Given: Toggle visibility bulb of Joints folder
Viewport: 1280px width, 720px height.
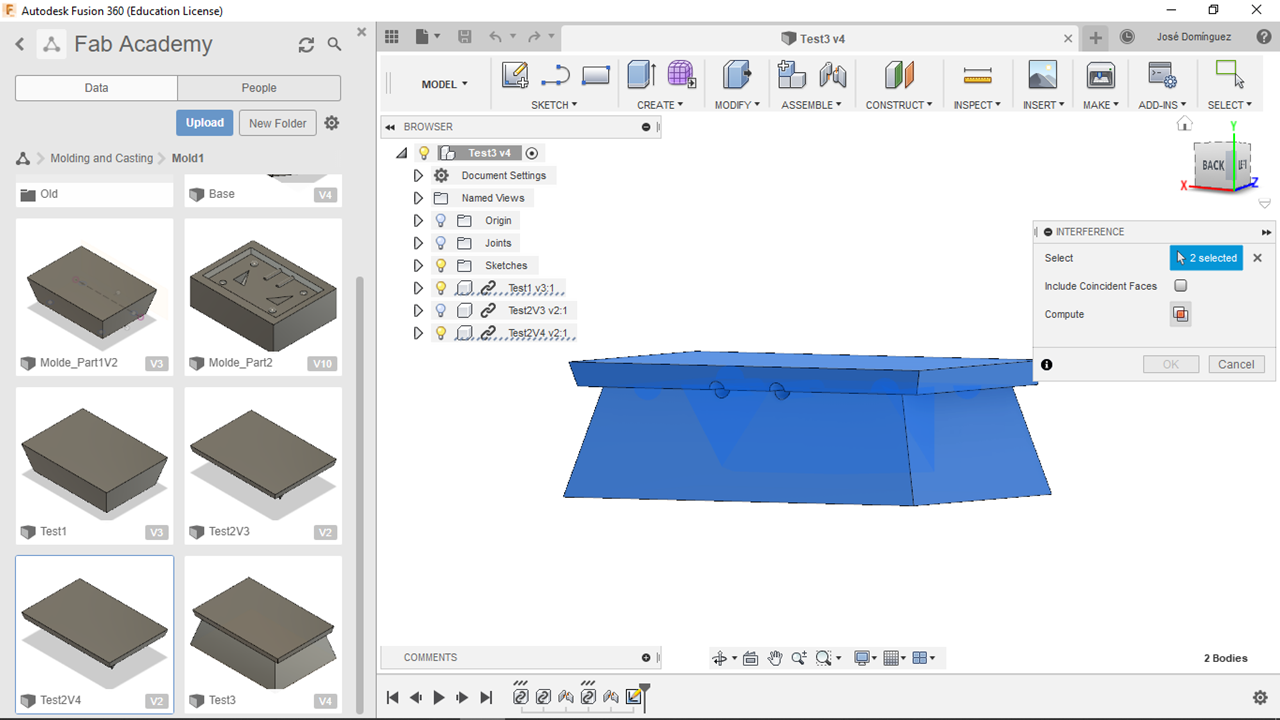Looking at the screenshot, I should coord(441,243).
